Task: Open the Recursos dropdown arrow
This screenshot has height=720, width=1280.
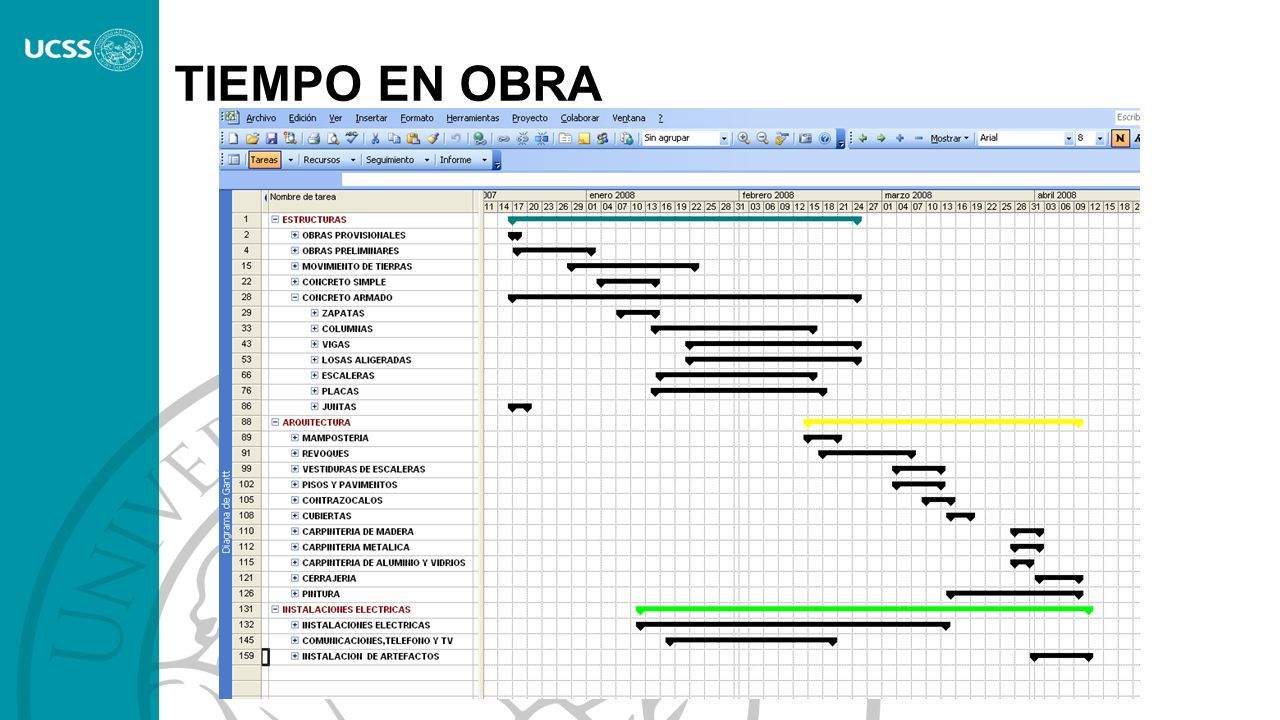Action: 353,159
